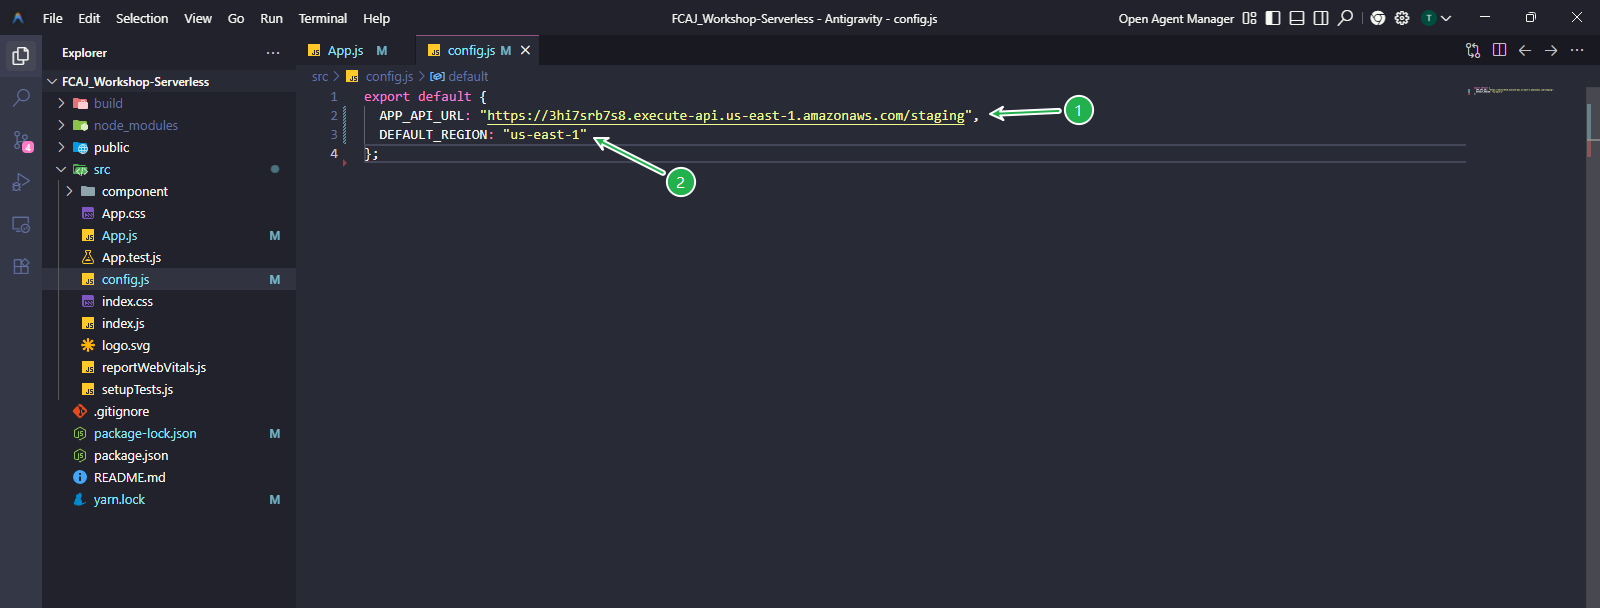The height and width of the screenshot is (608, 1600).
Task: Open the File menu
Action: pos(53,18)
